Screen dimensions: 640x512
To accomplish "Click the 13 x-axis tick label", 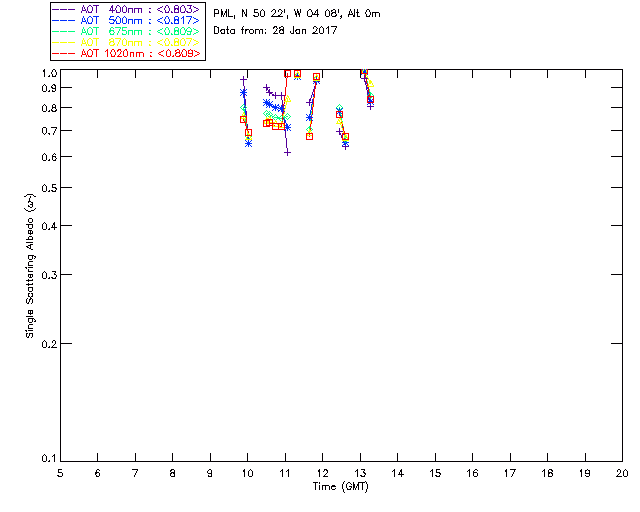I will tap(360, 473).
